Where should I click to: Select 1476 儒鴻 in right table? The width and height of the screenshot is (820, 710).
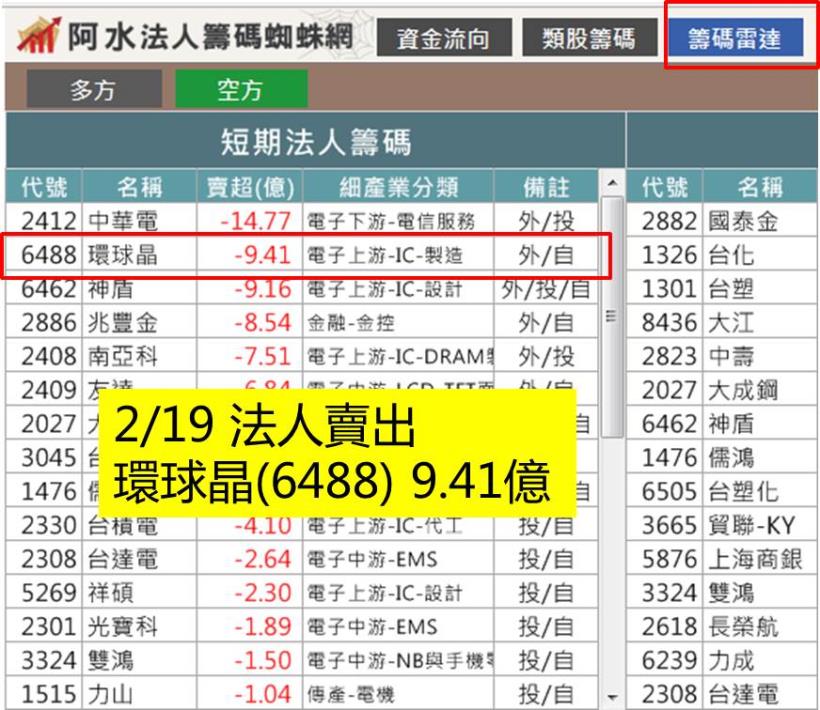tap(722, 457)
